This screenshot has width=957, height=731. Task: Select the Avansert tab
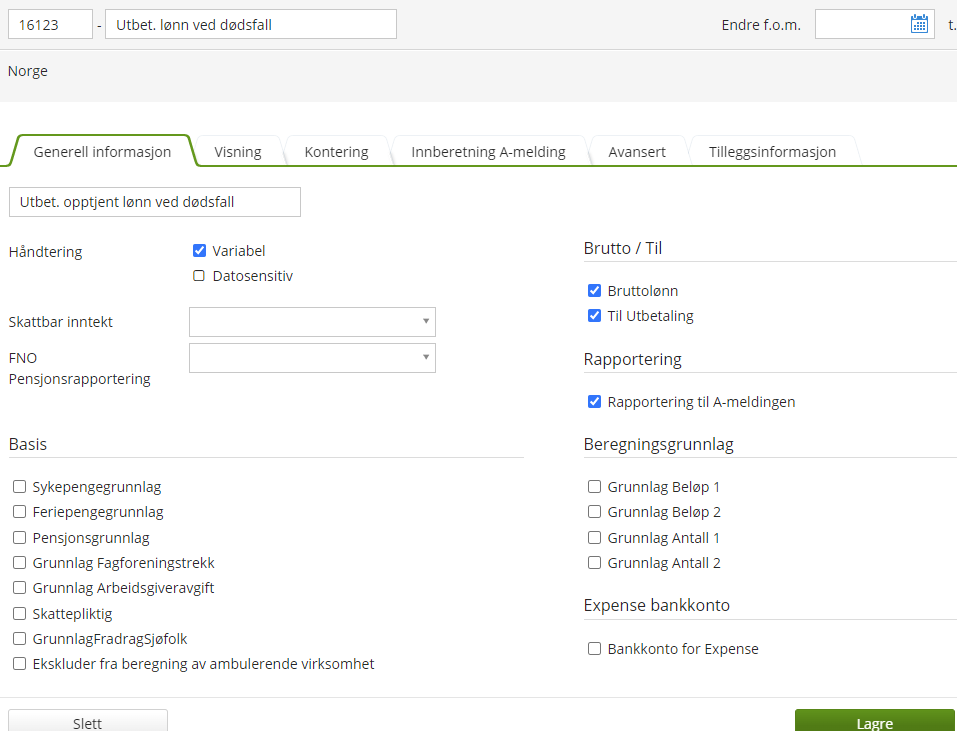click(x=637, y=151)
